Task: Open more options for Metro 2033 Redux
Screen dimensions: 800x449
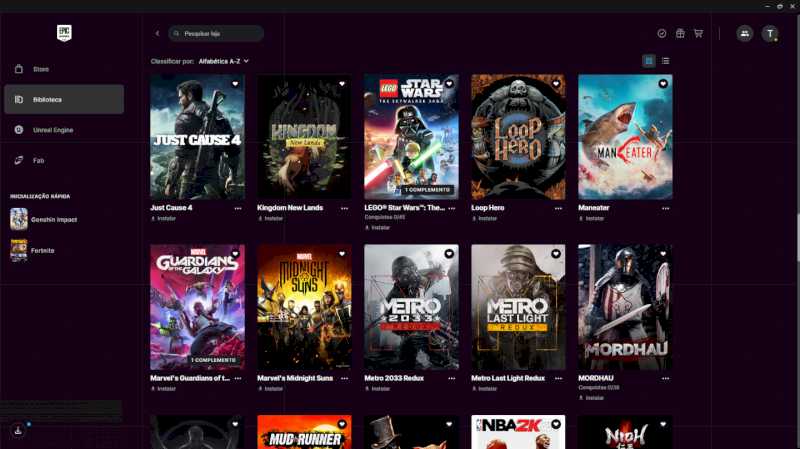Action: (451, 378)
